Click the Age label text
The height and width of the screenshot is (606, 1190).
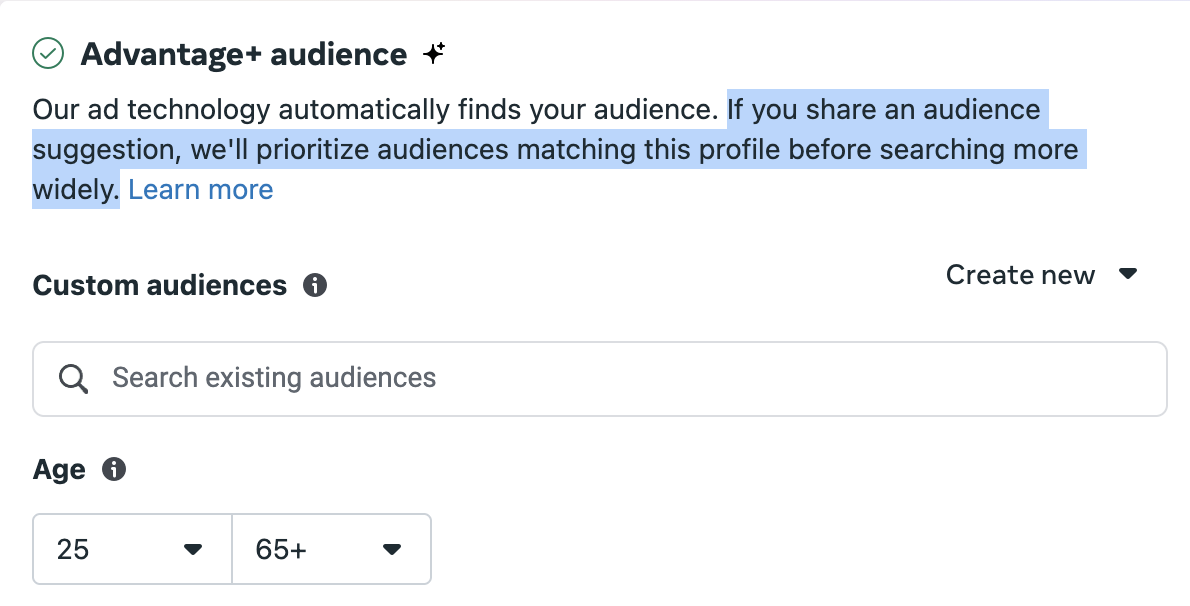[59, 469]
